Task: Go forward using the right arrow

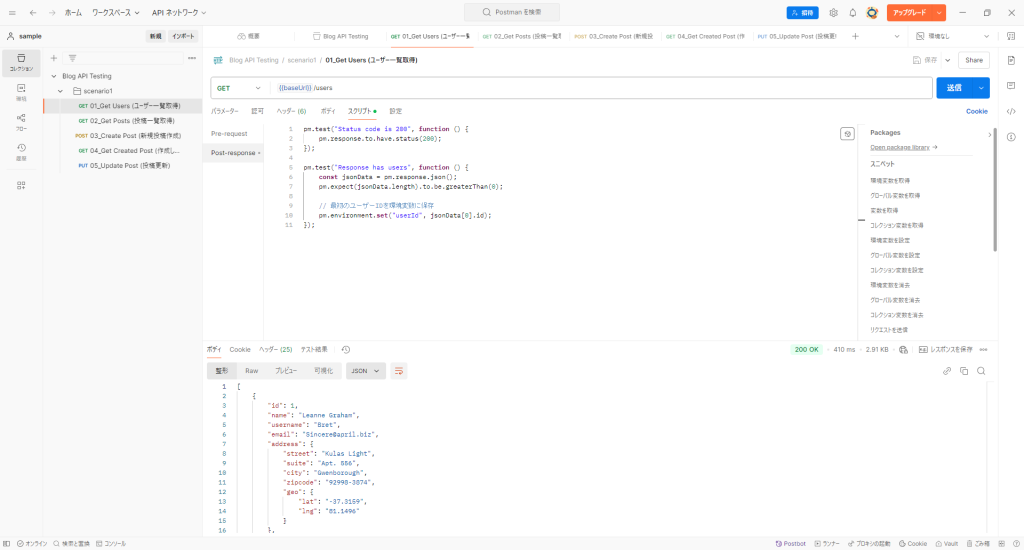Action: click(52, 12)
